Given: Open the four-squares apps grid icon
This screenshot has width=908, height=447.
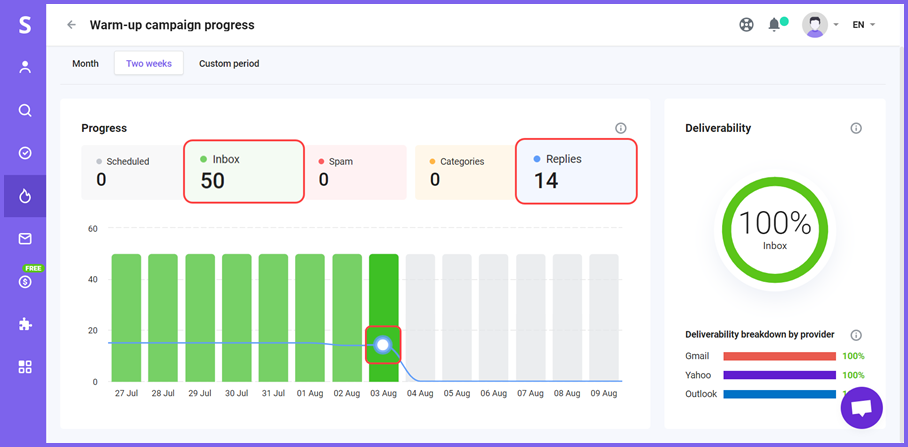Looking at the screenshot, I should [x=24, y=367].
